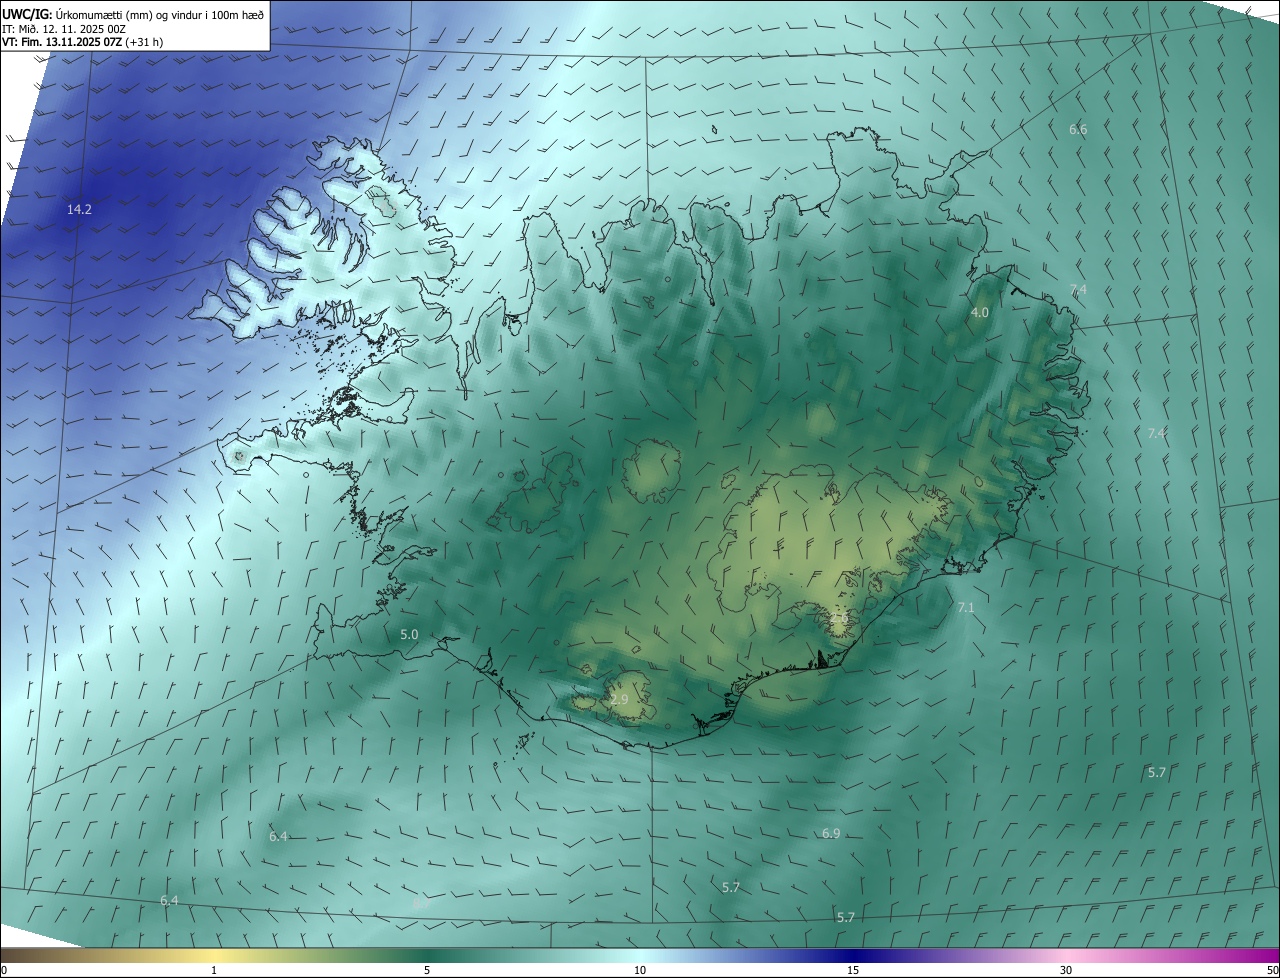Click the 4.0 value label over the land
The height and width of the screenshot is (978, 1280).
click(980, 312)
